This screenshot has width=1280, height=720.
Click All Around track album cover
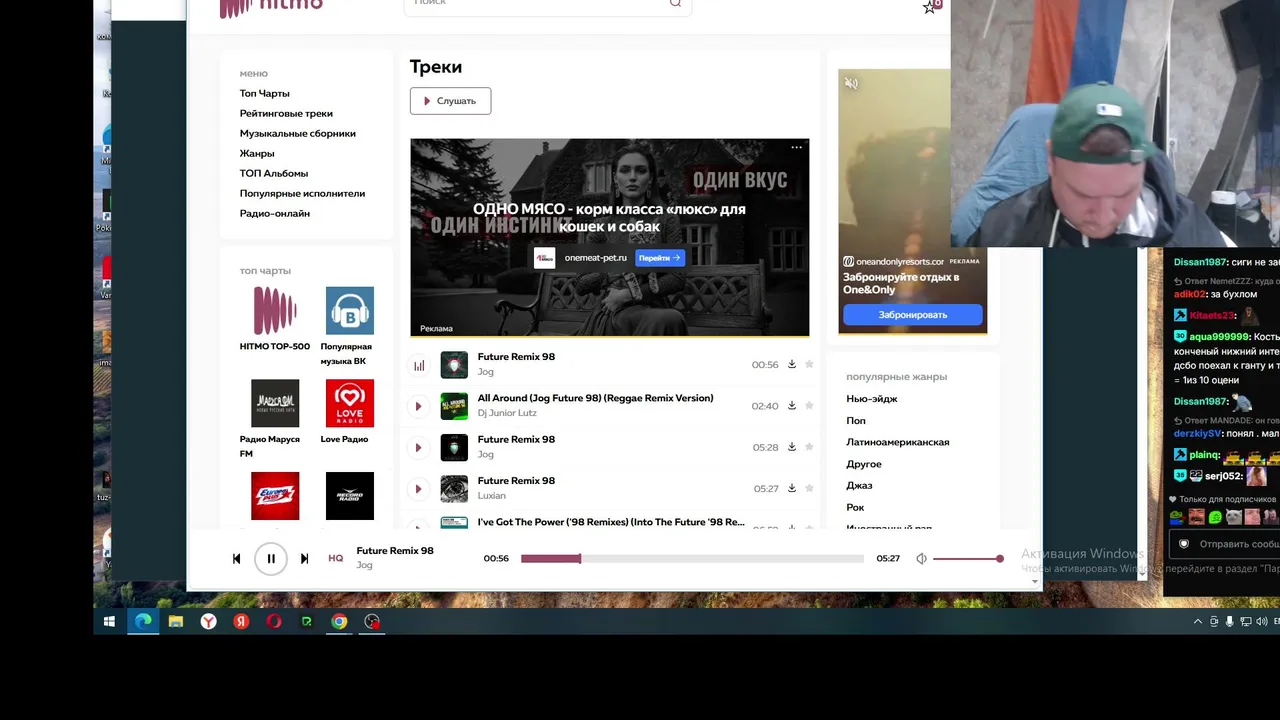point(454,406)
